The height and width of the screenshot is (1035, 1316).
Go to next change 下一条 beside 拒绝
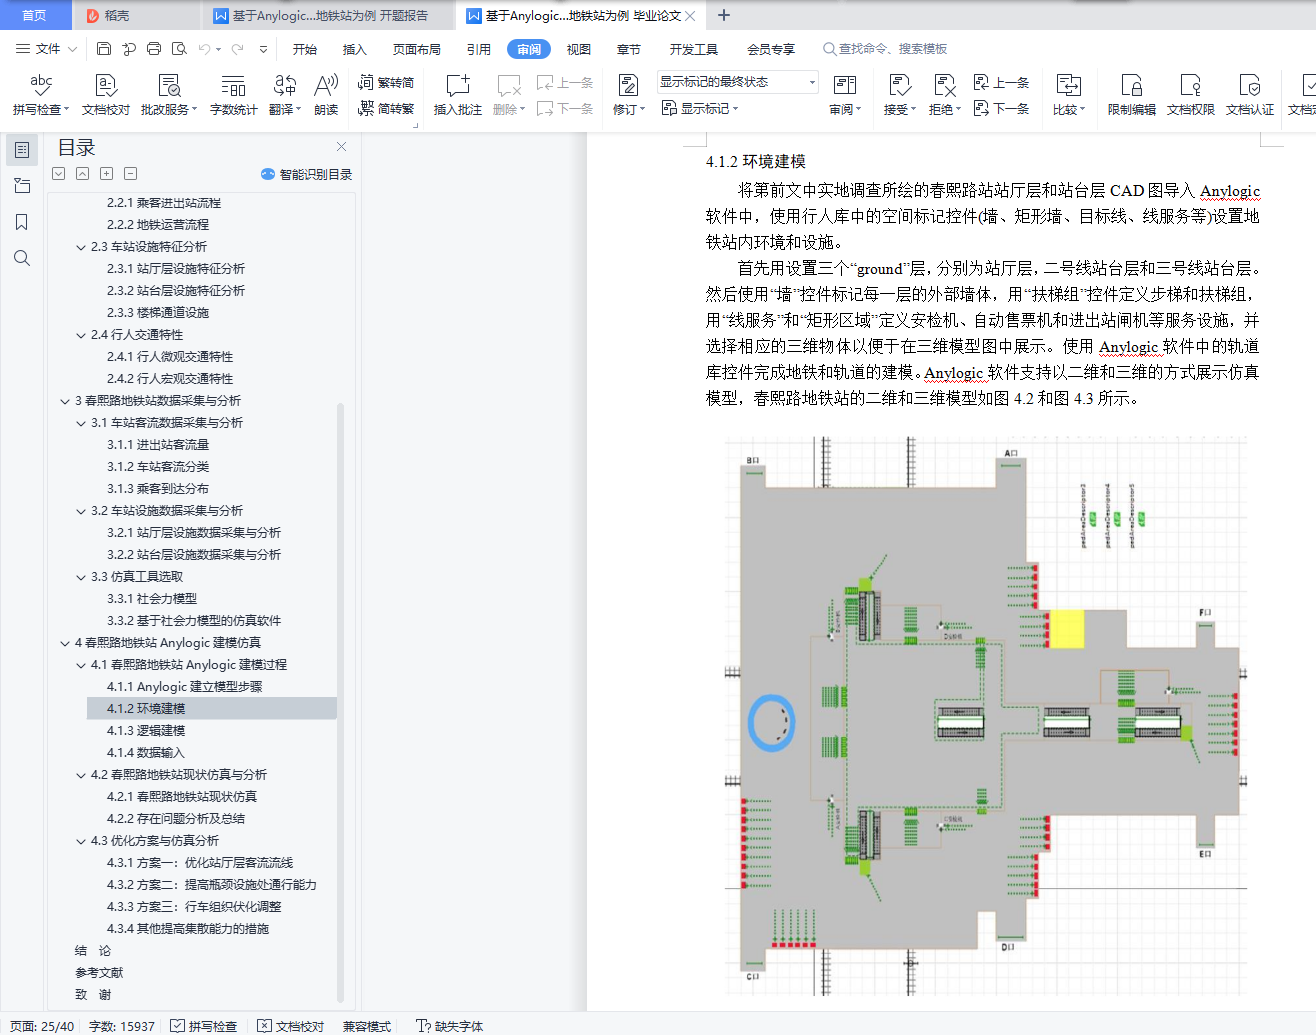point(1001,108)
